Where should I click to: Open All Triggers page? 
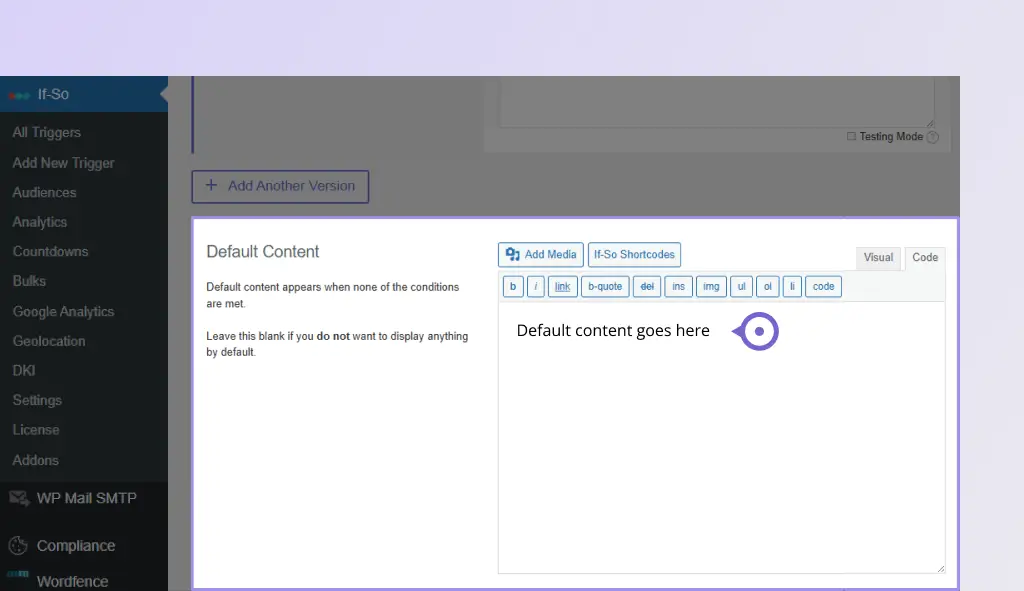(46, 133)
